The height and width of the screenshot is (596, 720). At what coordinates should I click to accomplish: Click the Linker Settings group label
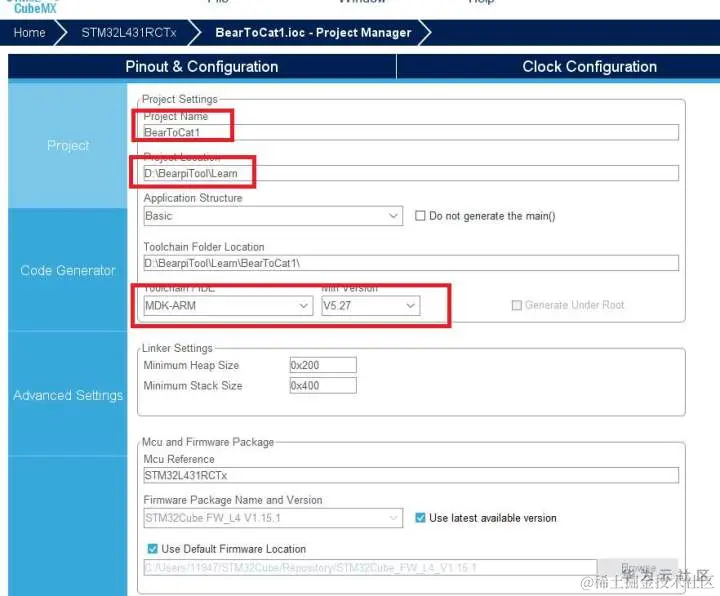click(x=177, y=348)
